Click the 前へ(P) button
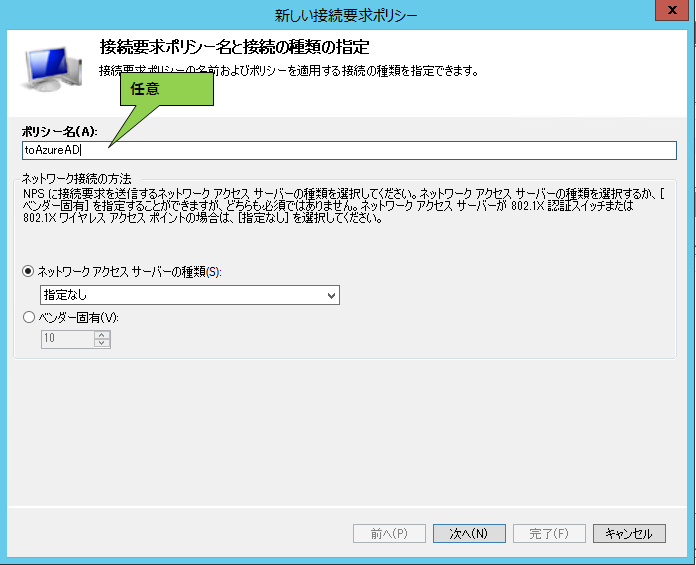Viewport: 696px width, 565px height. click(389, 533)
